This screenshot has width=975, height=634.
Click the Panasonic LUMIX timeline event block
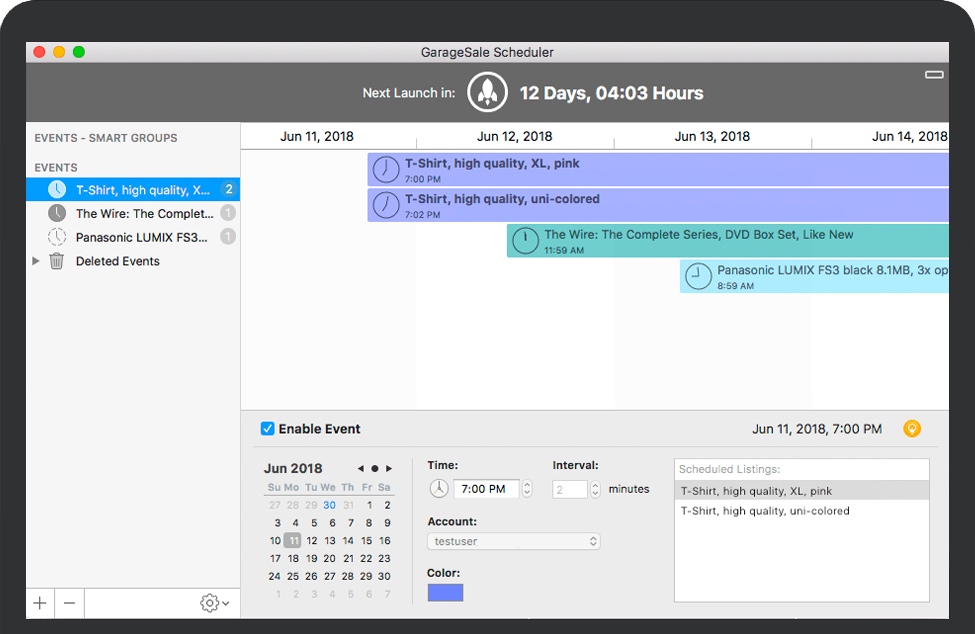click(x=814, y=277)
